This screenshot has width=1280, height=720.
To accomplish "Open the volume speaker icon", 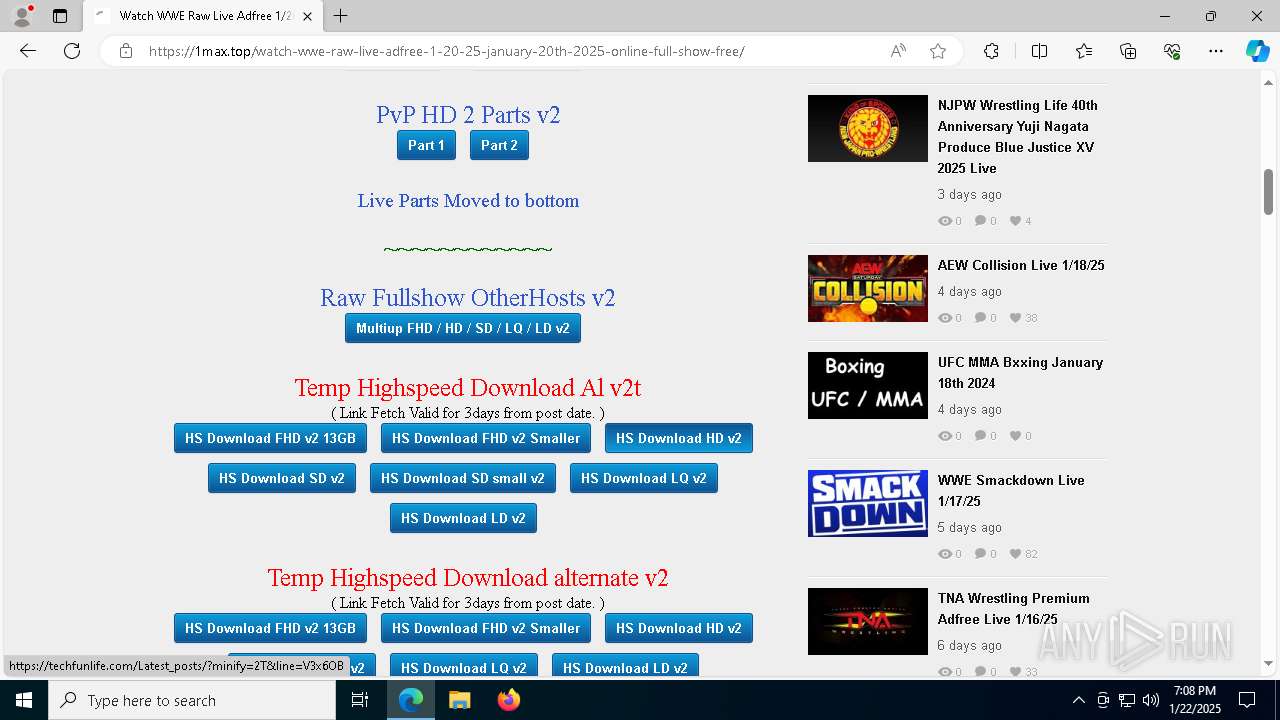I will pyautogui.click(x=1150, y=700).
